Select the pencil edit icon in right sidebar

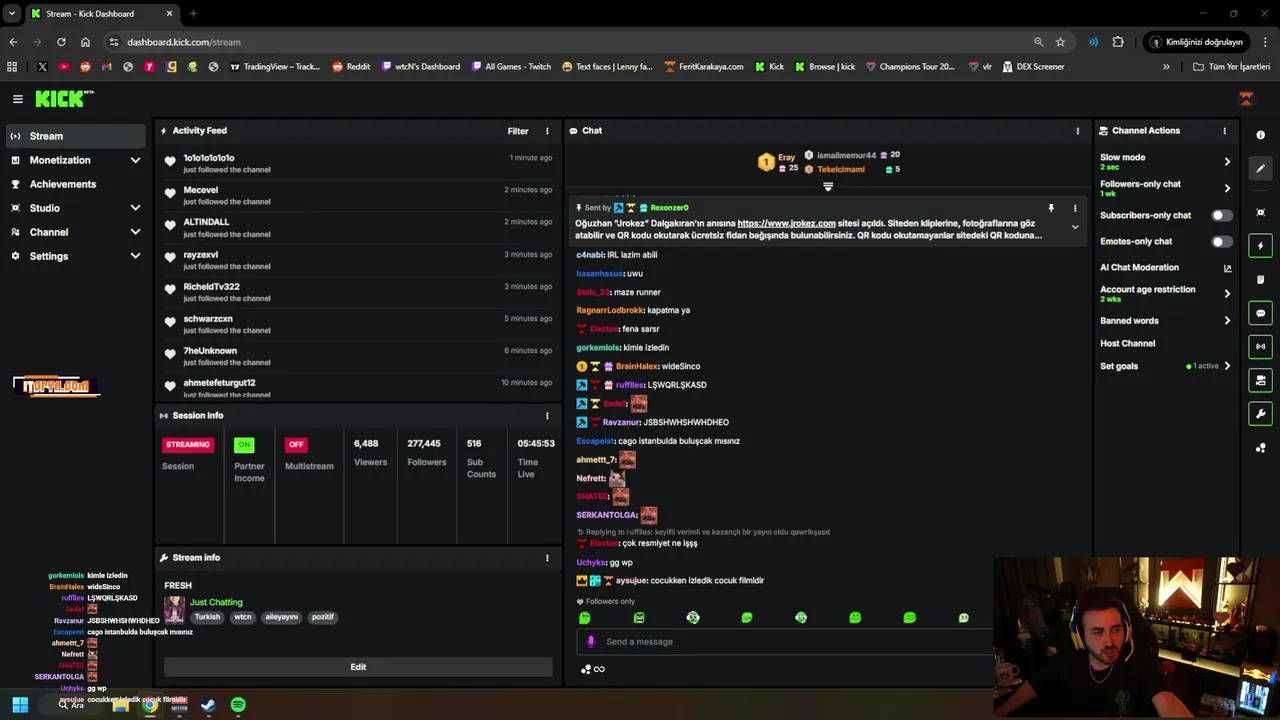[x=1260, y=168]
